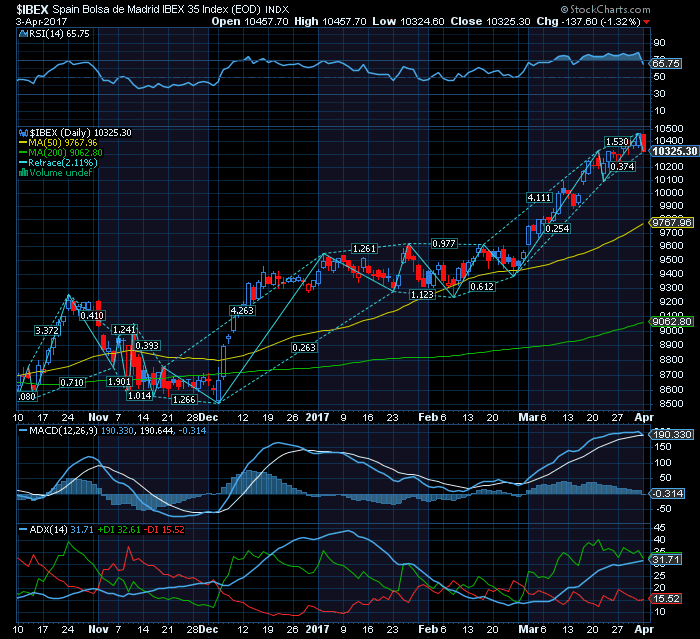700x639 pixels.
Task: Click the 1.241 retracement label
Action: 124,330
